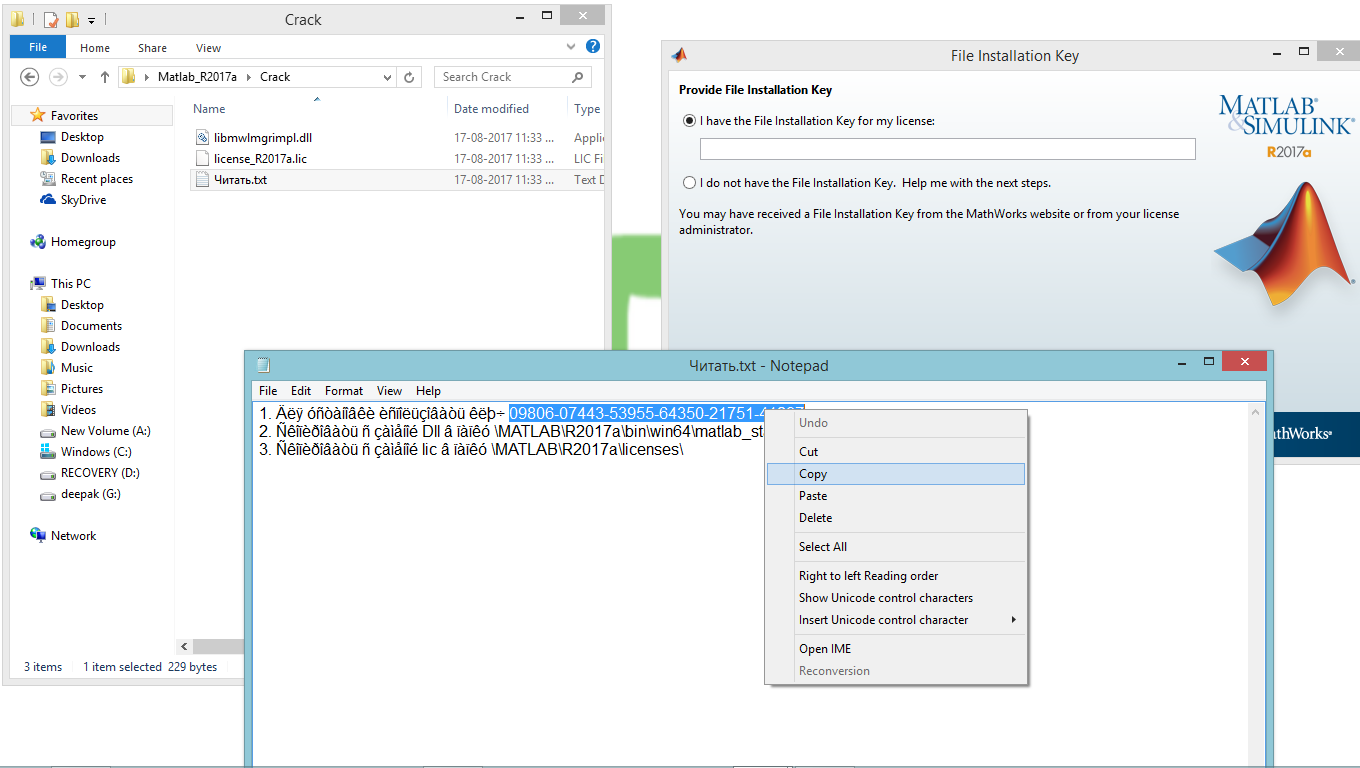The height and width of the screenshot is (768, 1360).
Task: Expand the chevron before Matlab_R2017a in address bar
Action: pos(148,77)
